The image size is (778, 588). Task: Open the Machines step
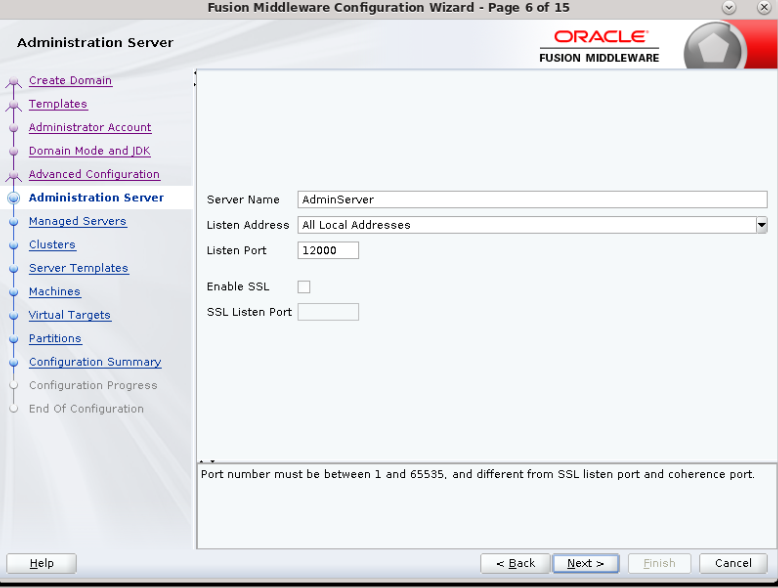[x=55, y=291]
